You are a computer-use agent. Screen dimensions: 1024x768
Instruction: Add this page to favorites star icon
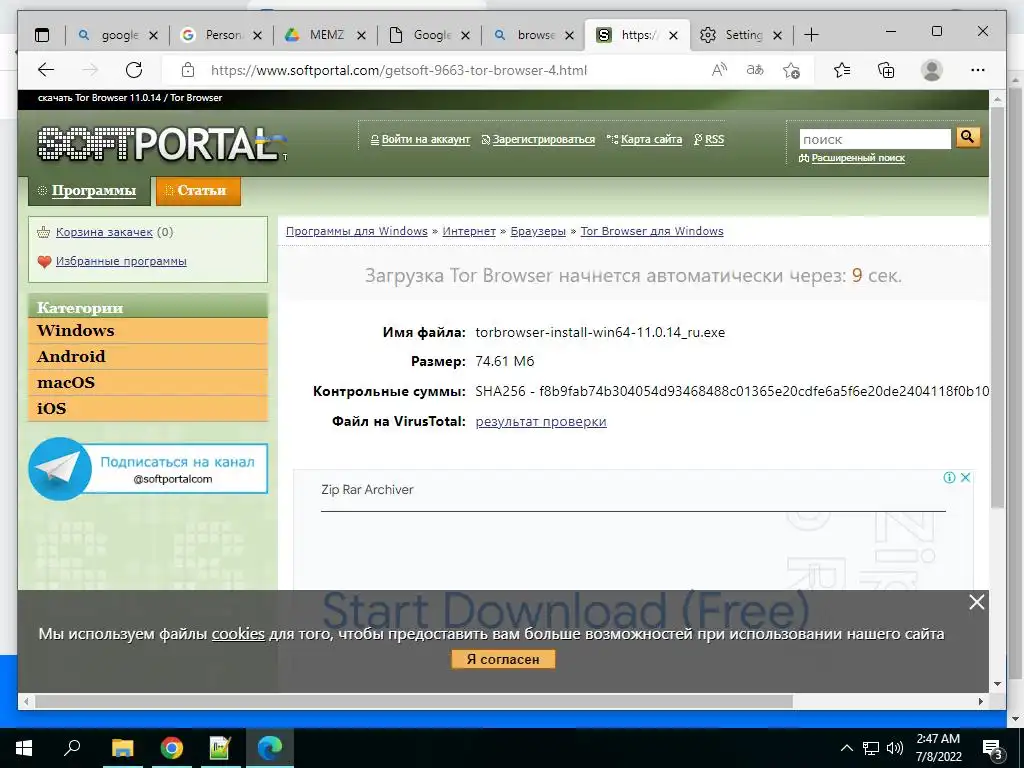pos(791,70)
